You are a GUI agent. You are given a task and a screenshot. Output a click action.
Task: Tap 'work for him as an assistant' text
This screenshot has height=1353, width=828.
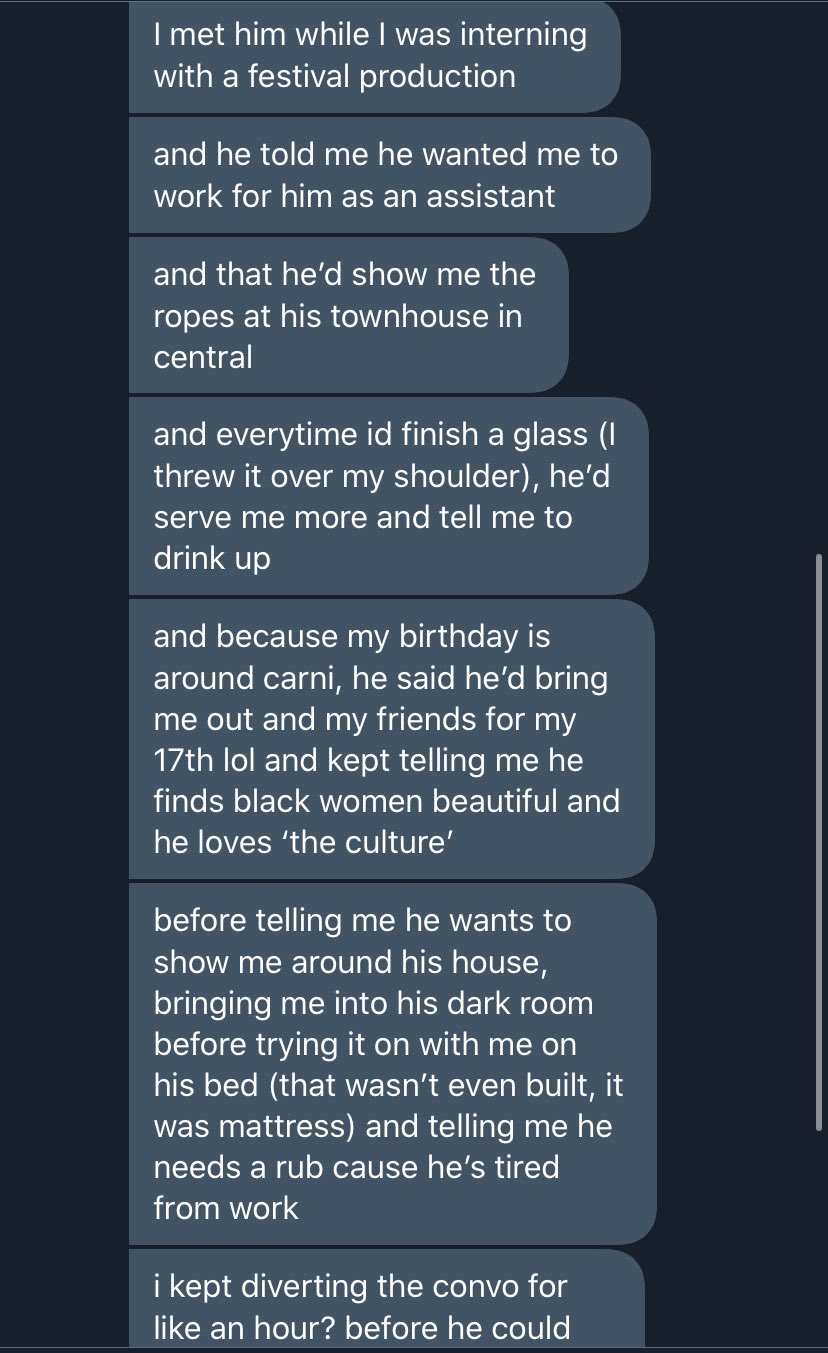pos(354,196)
